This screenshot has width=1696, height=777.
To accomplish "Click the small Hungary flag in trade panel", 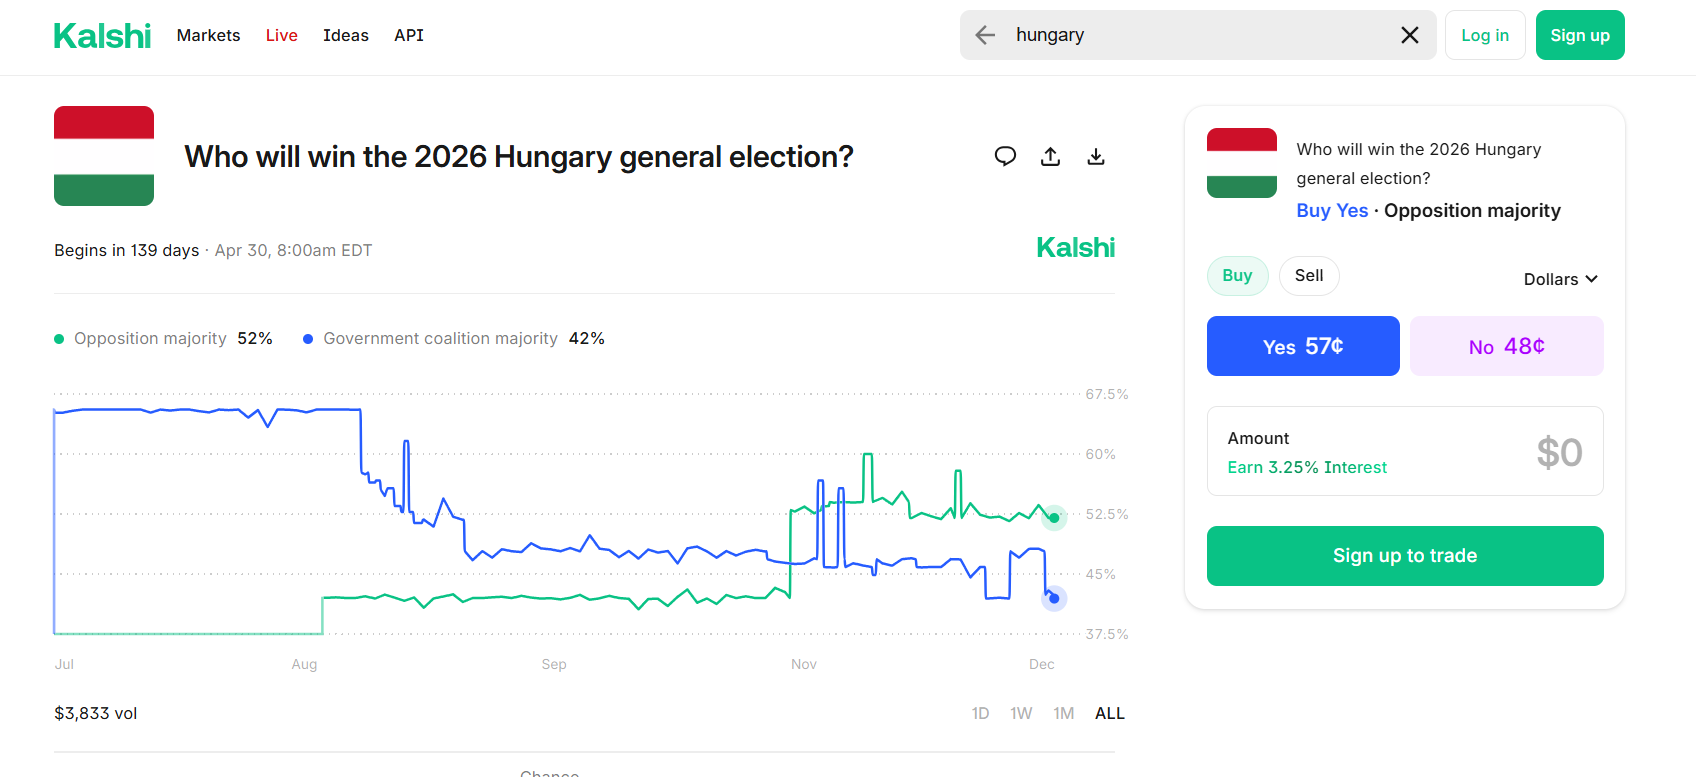I will point(1241,163).
